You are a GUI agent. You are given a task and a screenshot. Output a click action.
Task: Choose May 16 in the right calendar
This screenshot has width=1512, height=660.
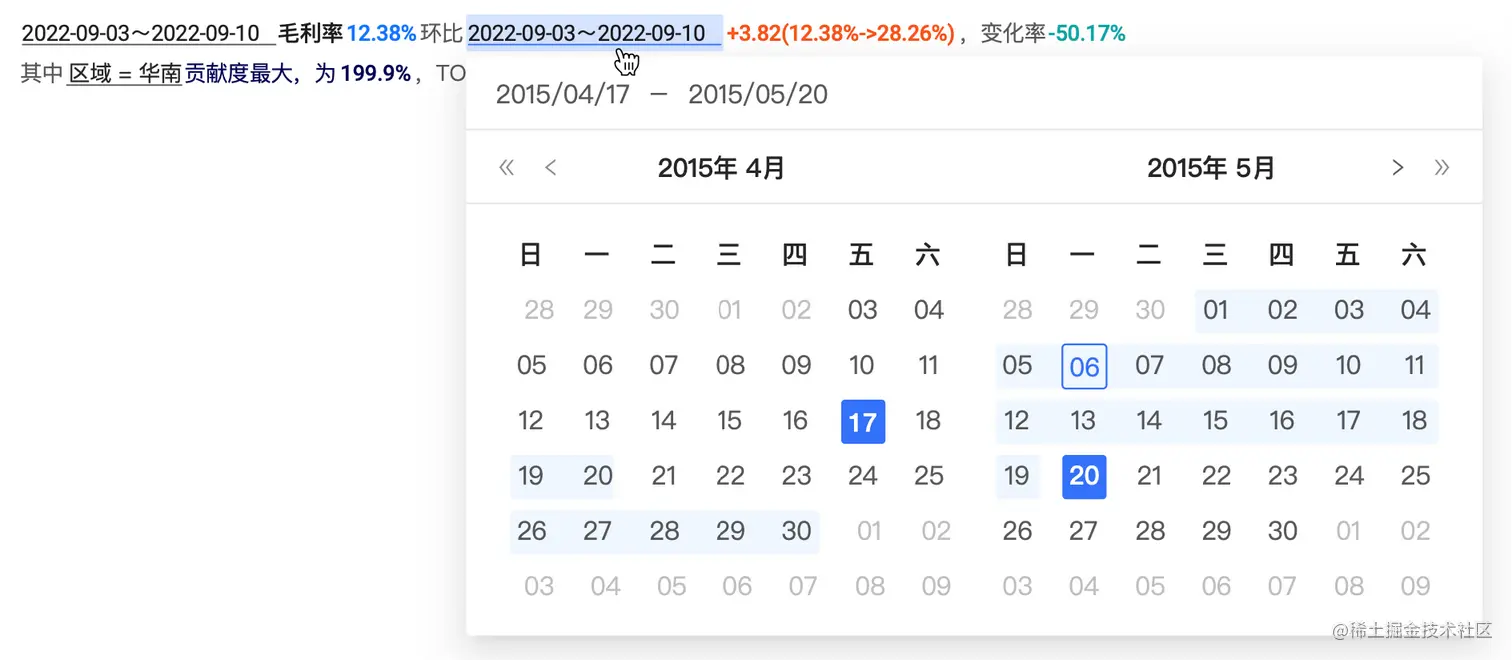(1282, 422)
